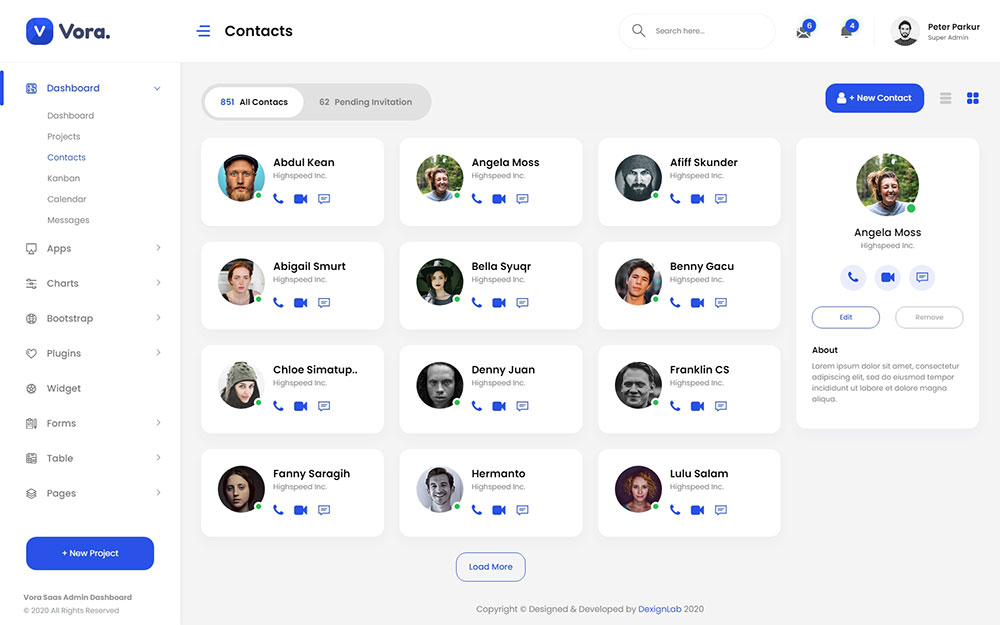Click the Load More button

(x=490, y=567)
